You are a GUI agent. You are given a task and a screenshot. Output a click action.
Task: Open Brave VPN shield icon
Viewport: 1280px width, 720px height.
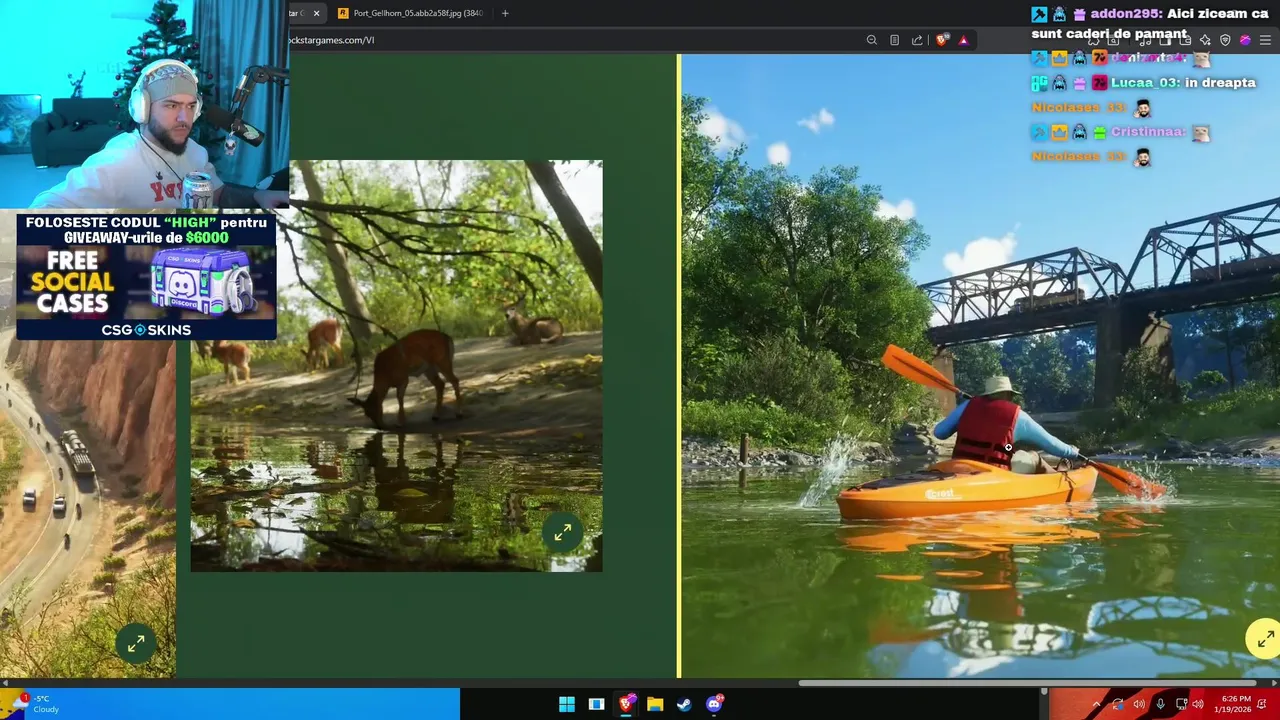[1225, 40]
